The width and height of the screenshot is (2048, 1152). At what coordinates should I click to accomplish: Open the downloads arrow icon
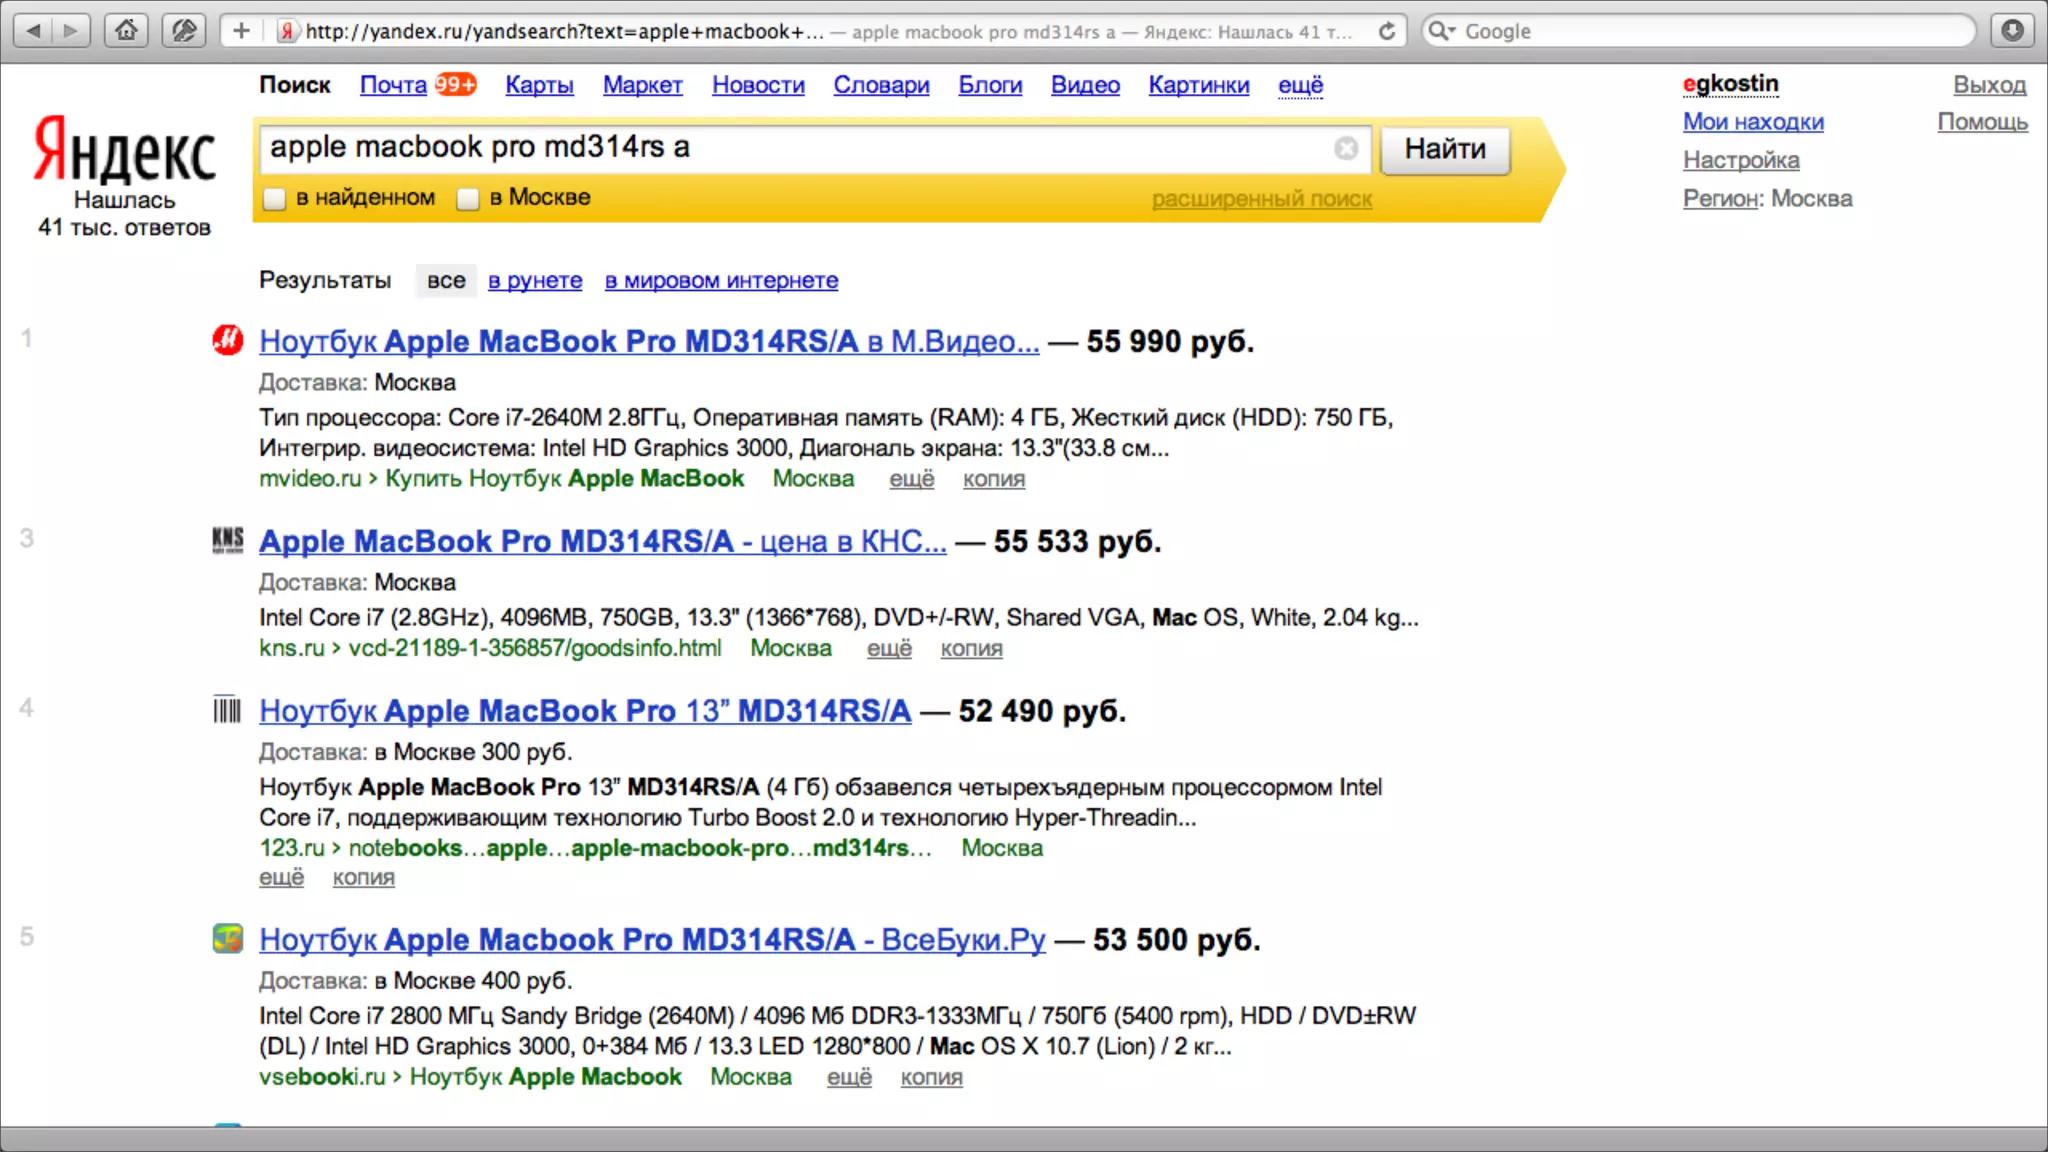tap(2013, 31)
